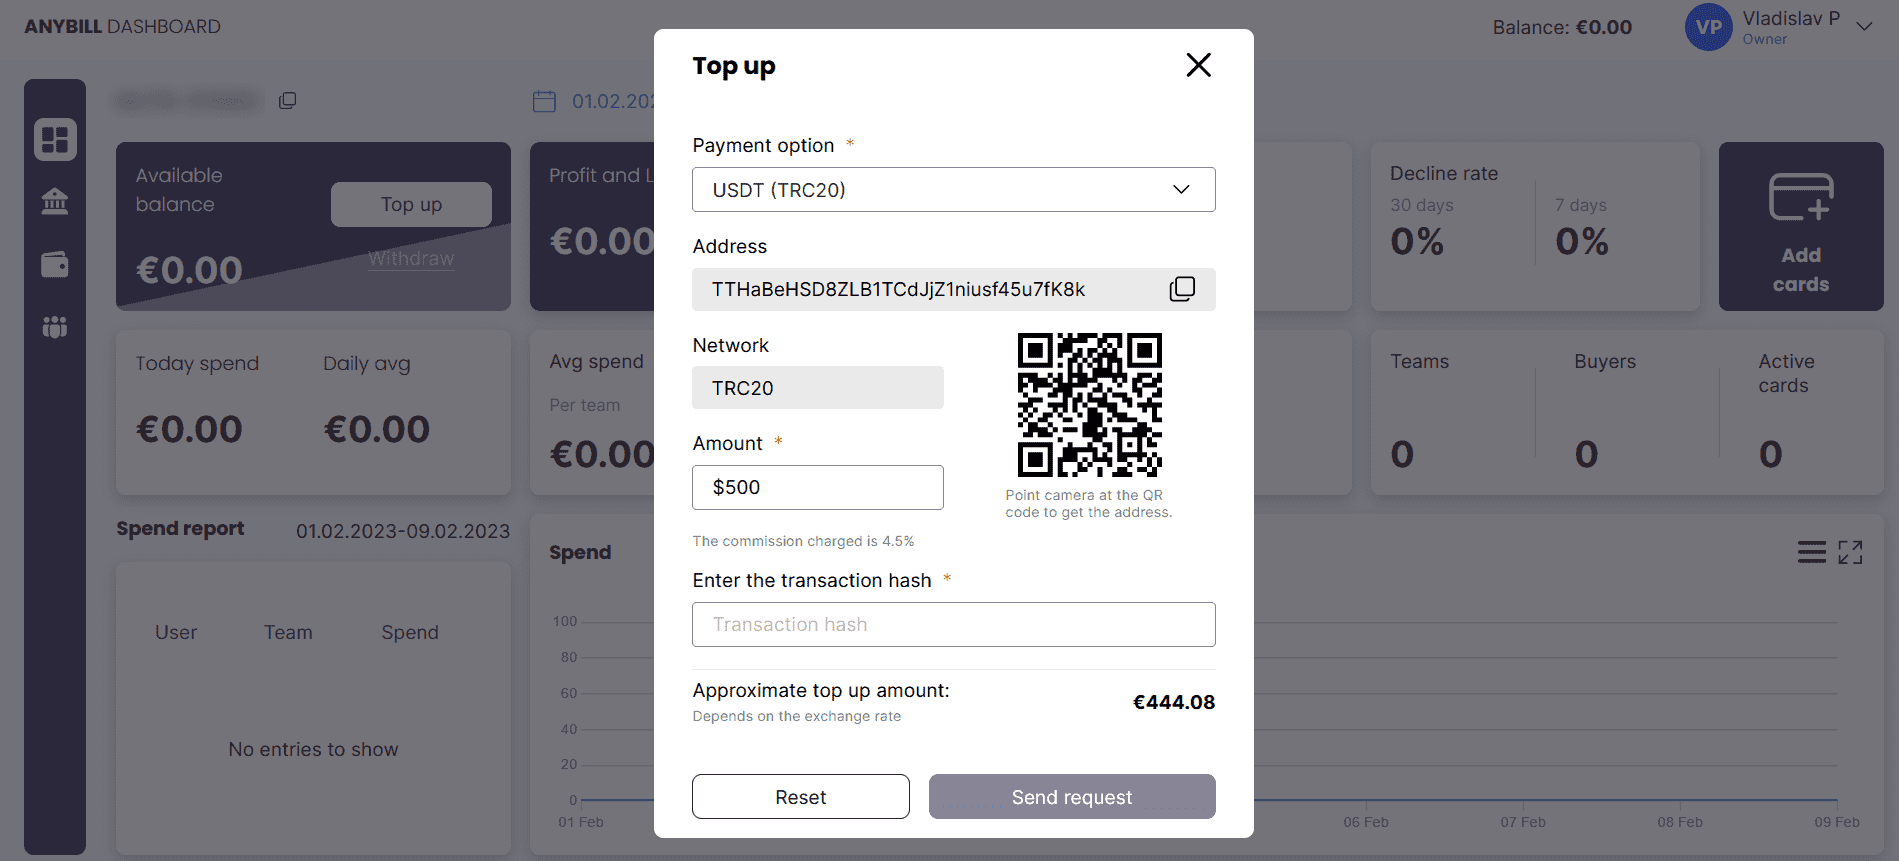Close the Top up dialog
The height and width of the screenshot is (861, 1899).
[x=1198, y=65]
